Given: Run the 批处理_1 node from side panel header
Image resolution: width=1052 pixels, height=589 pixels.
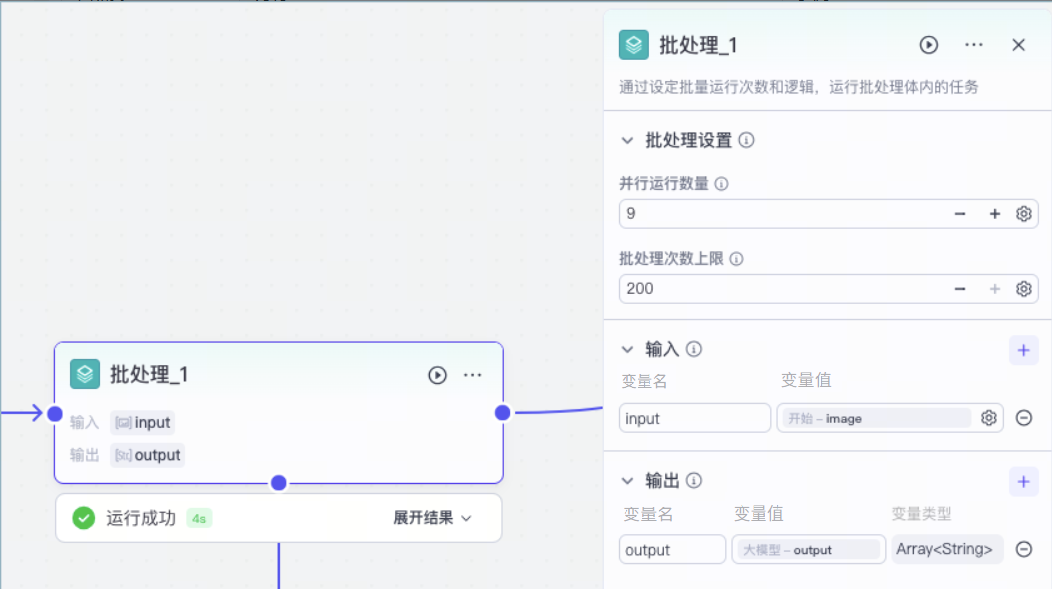Looking at the screenshot, I should click(x=929, y=45).
